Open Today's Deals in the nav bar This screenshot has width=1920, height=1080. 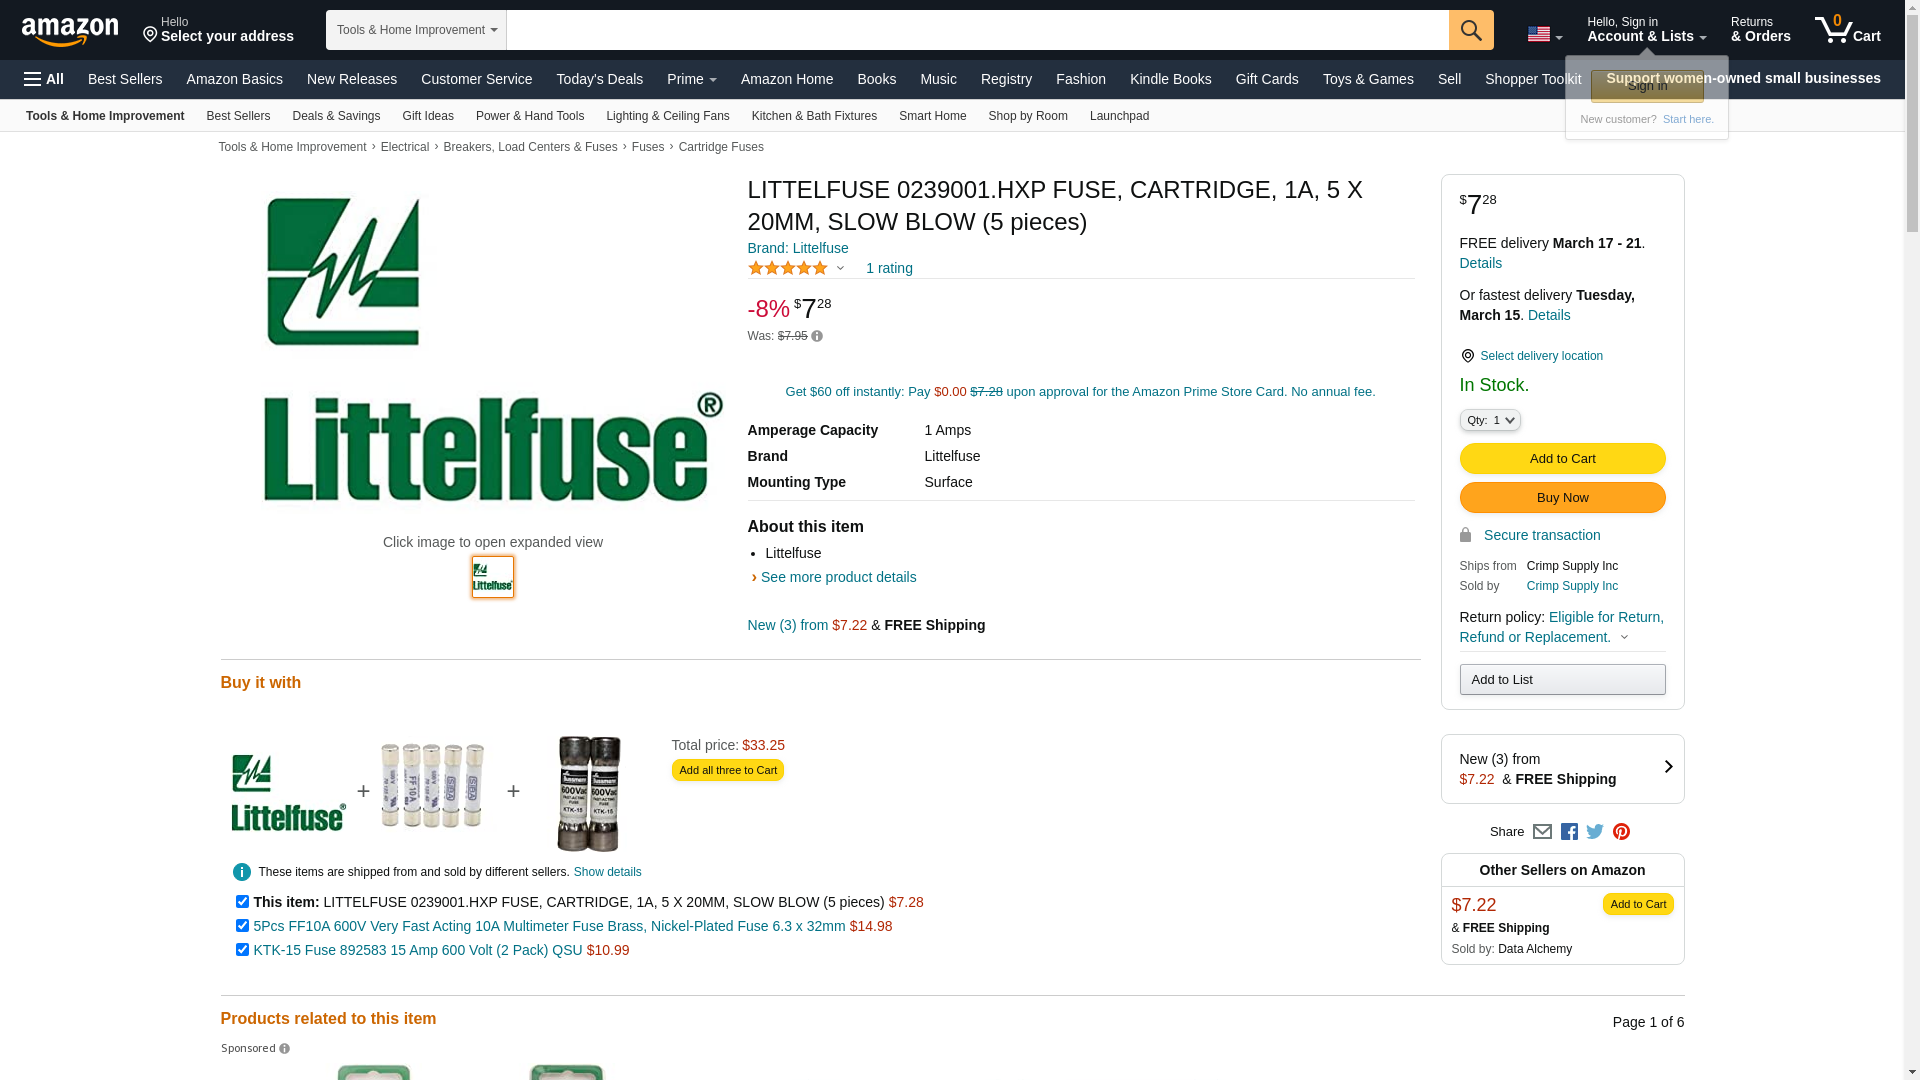pyautogui.click(x=599, y=79)
